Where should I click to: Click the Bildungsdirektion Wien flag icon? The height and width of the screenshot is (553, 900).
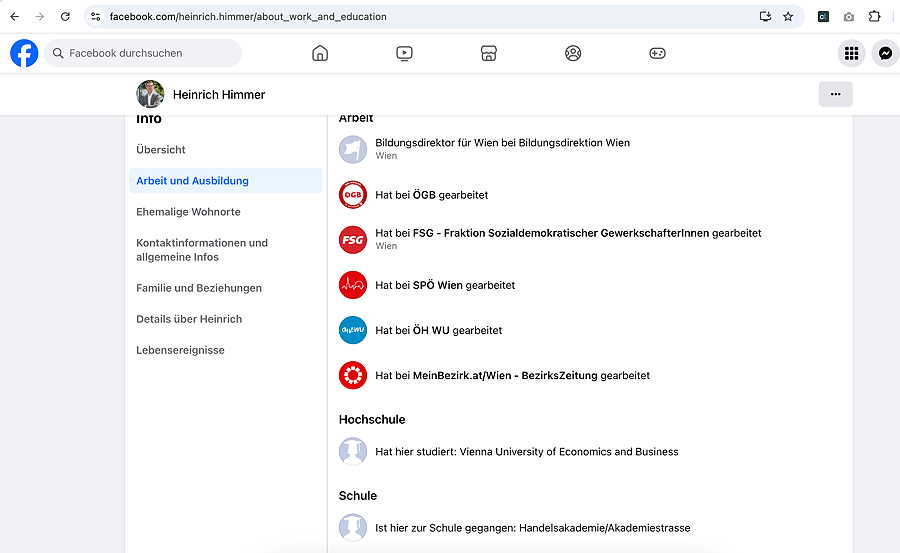[352, 149]
